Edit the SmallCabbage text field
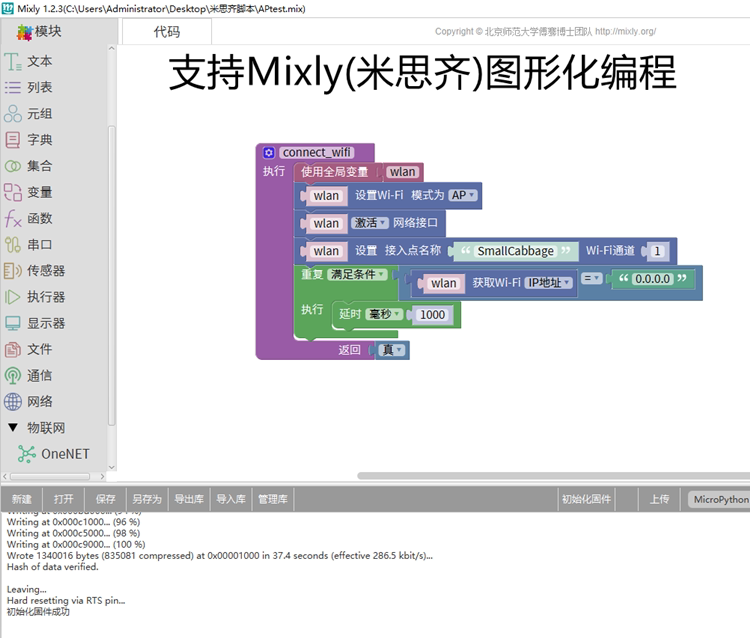Image resolution: width=750 pixels, height=638 pixels. point(515,251)
